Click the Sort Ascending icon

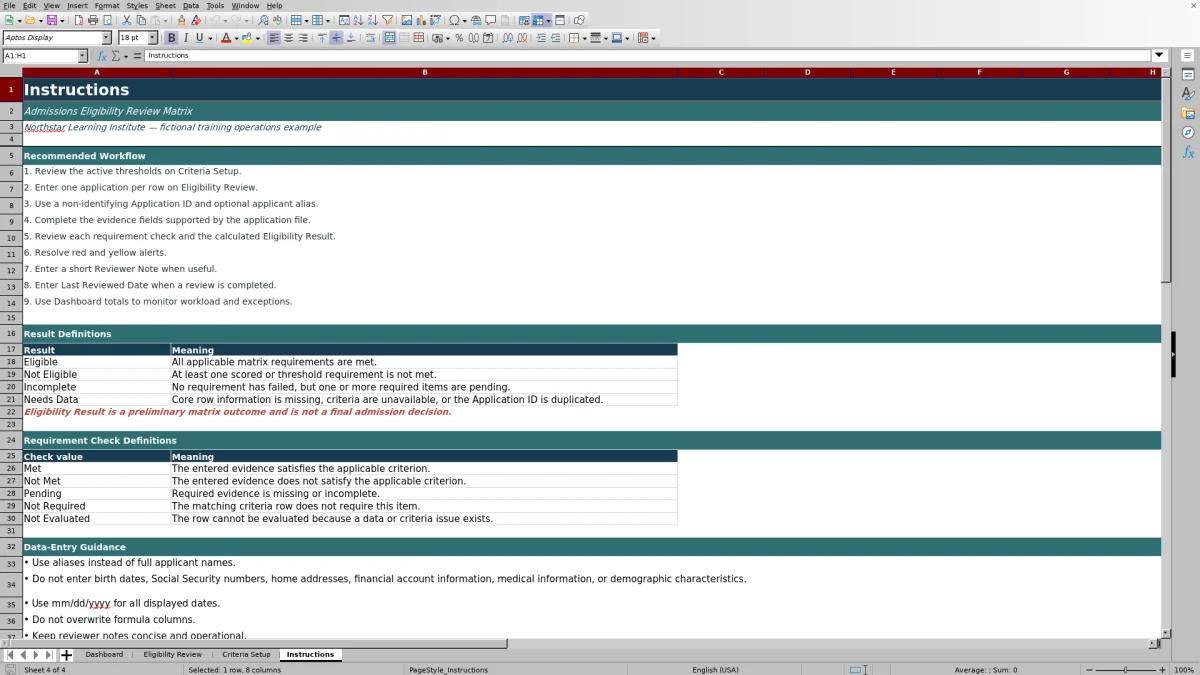358,20
